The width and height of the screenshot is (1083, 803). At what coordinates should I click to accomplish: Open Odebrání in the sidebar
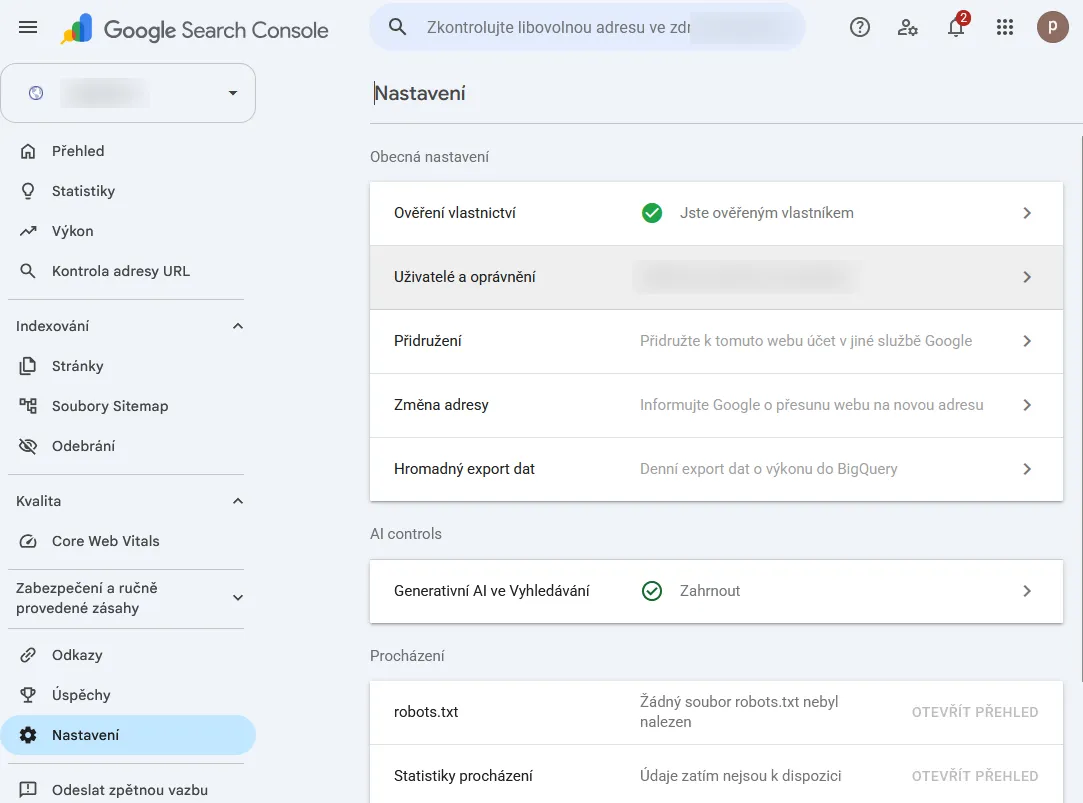[x=128, y=446]
